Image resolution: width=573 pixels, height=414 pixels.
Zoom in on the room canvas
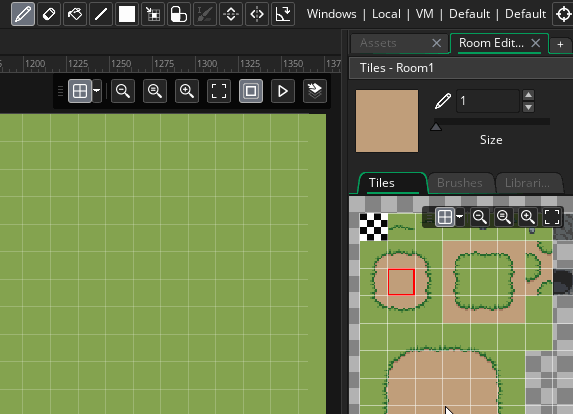(x=187, y=91)
